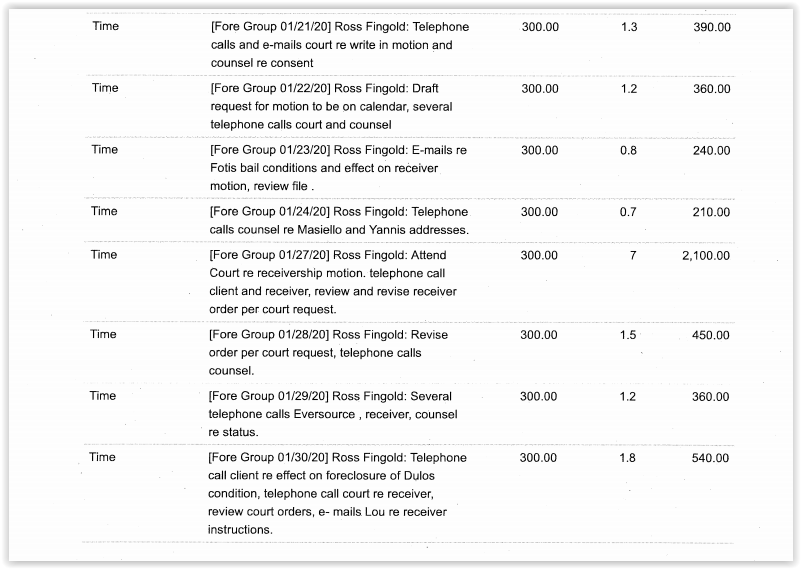Click the 1.8 hours value
This screenshot has height=569, width=801.
[x=628, y=458]
